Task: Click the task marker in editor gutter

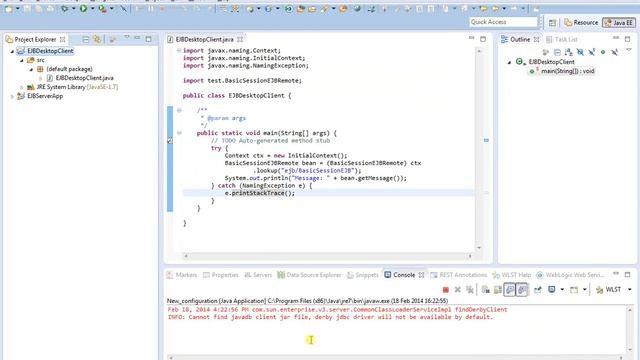Action: (170, 141)
